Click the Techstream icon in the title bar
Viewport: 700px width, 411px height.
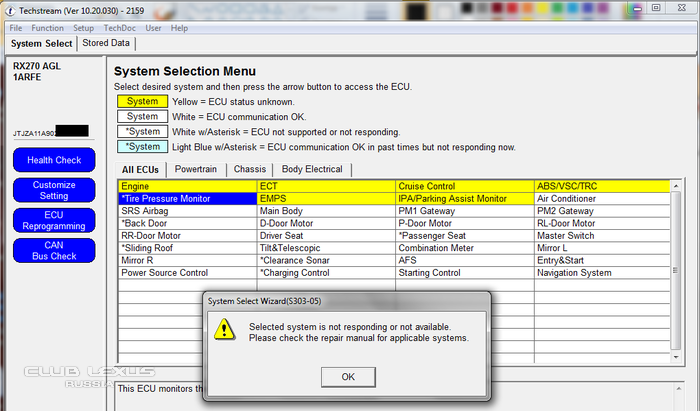[10, 9]
